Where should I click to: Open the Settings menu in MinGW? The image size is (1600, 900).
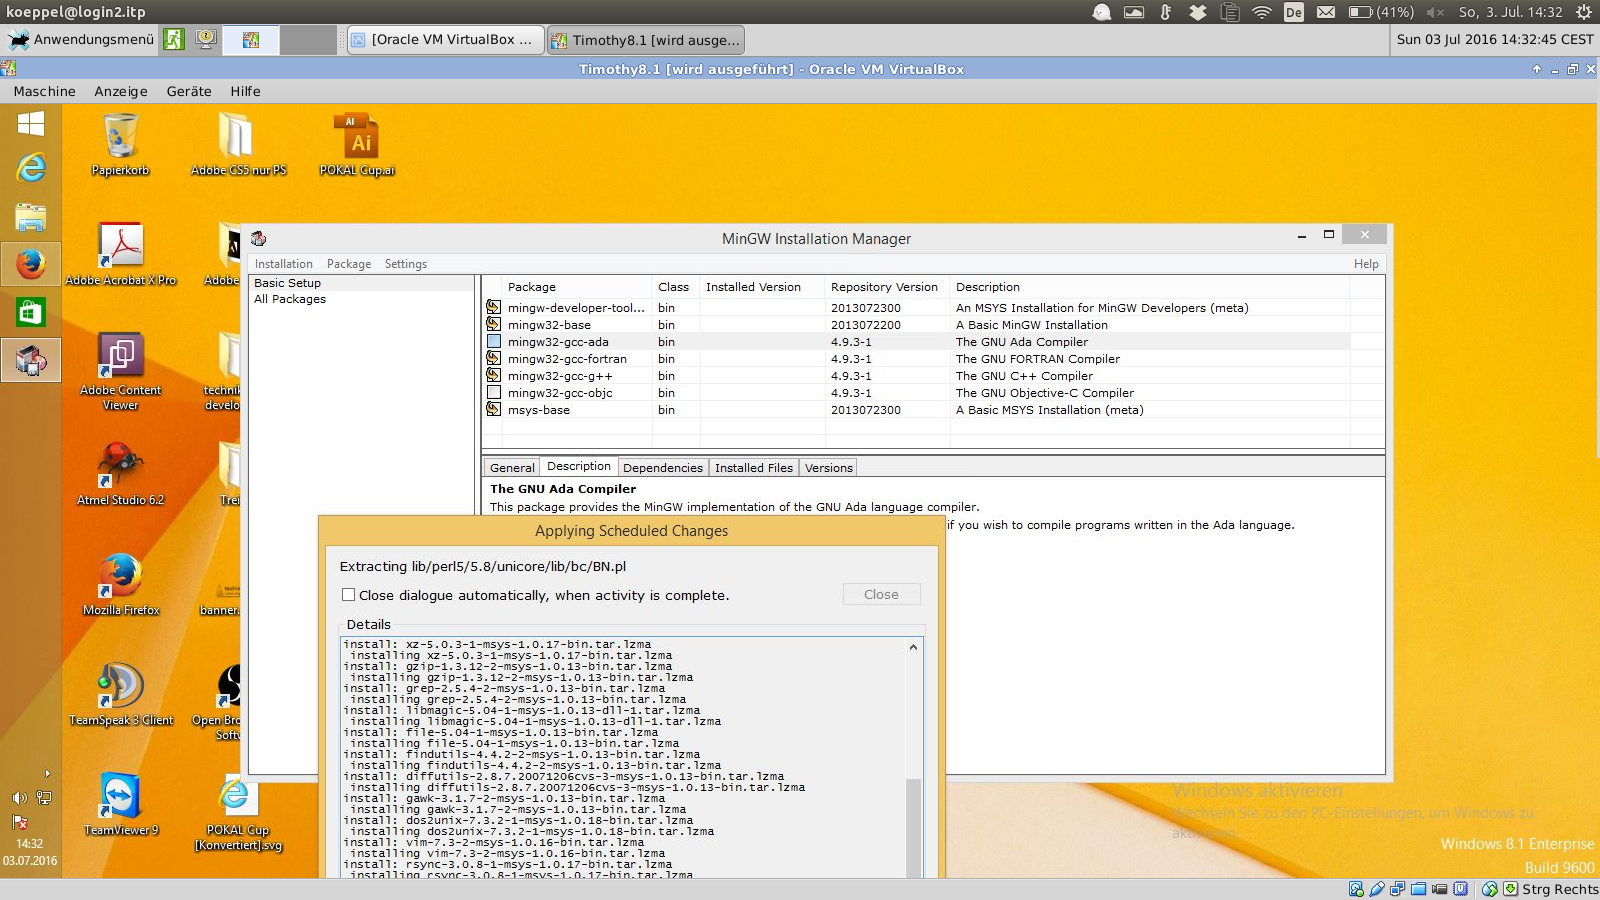click(x=406, y=264)
